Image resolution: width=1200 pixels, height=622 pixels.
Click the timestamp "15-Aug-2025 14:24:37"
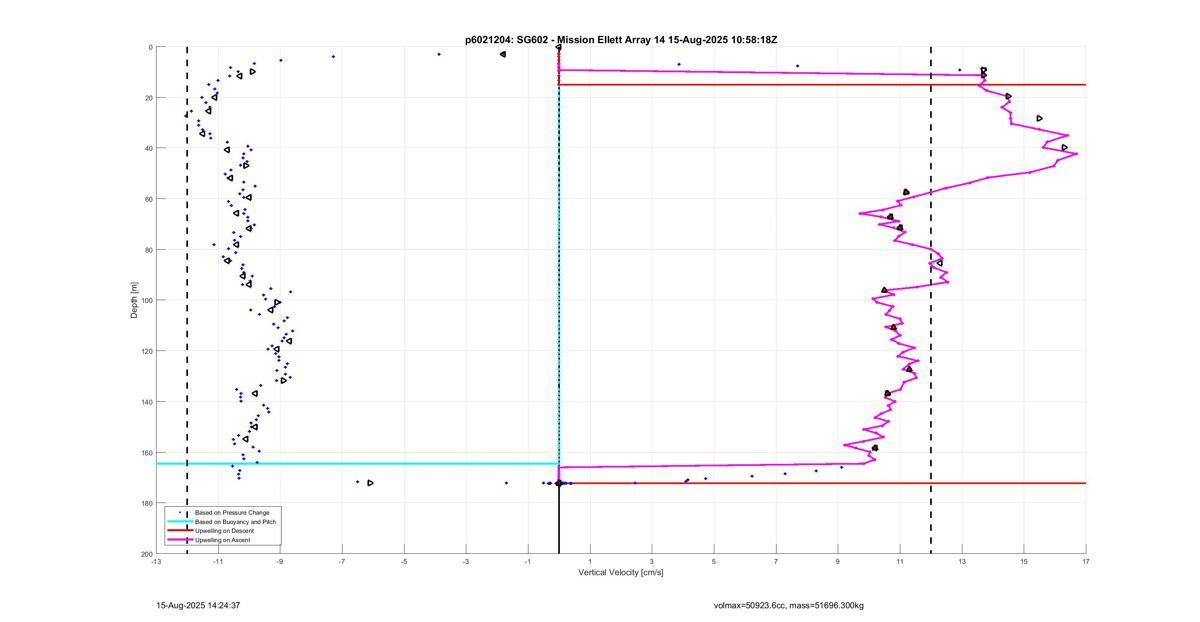point(198,605)
